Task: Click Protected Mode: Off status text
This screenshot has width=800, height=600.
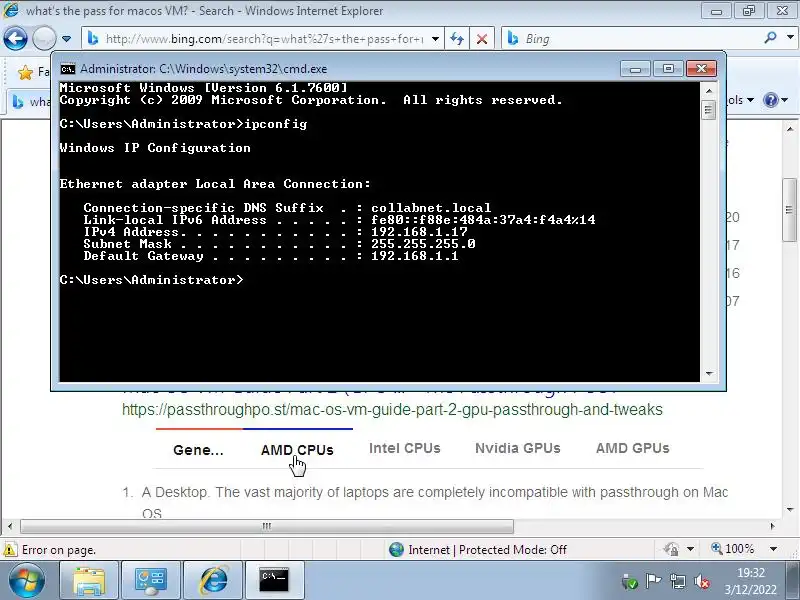Action: [513, 549]
